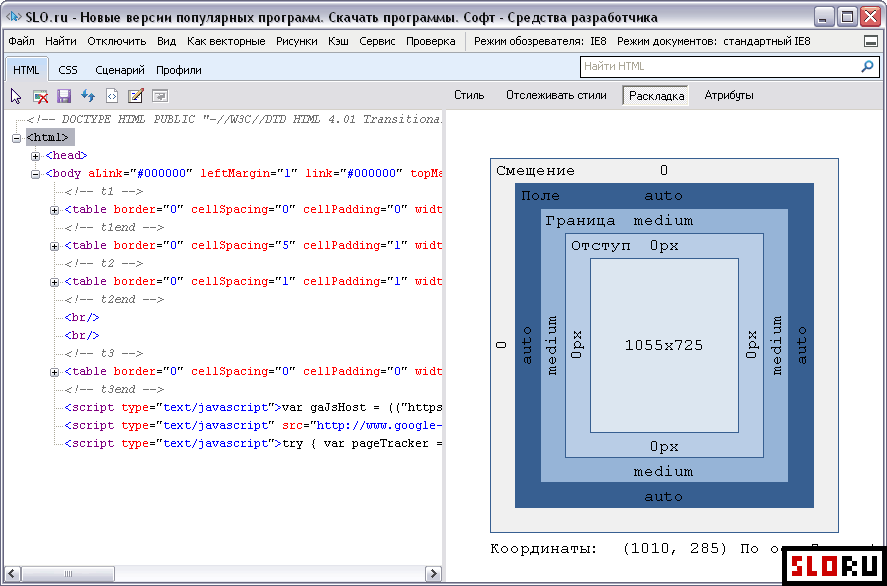
Task: Select the first <br/> element
Action: [x=82, y=318]
